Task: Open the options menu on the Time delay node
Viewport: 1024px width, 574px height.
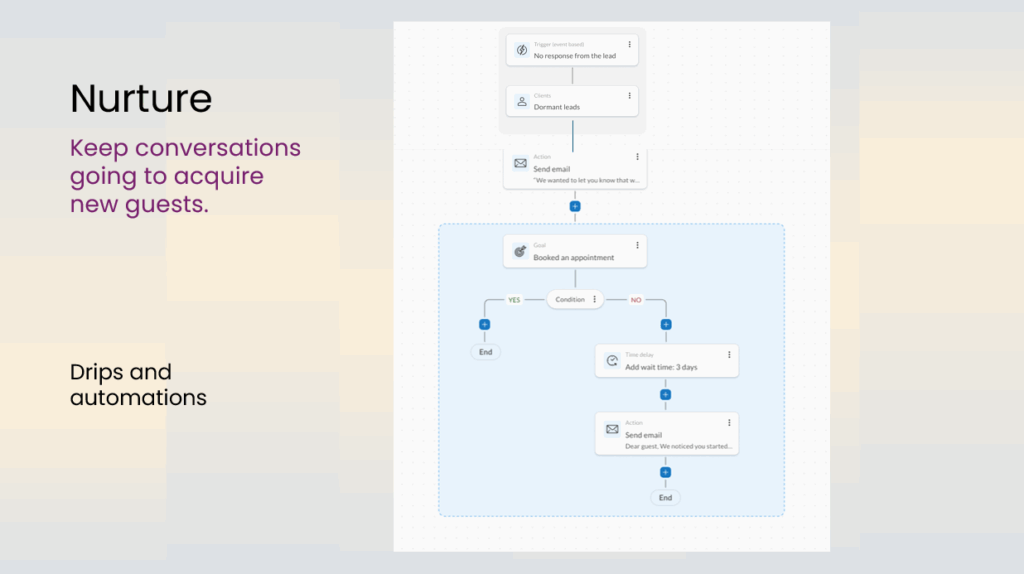Action: 729,354
